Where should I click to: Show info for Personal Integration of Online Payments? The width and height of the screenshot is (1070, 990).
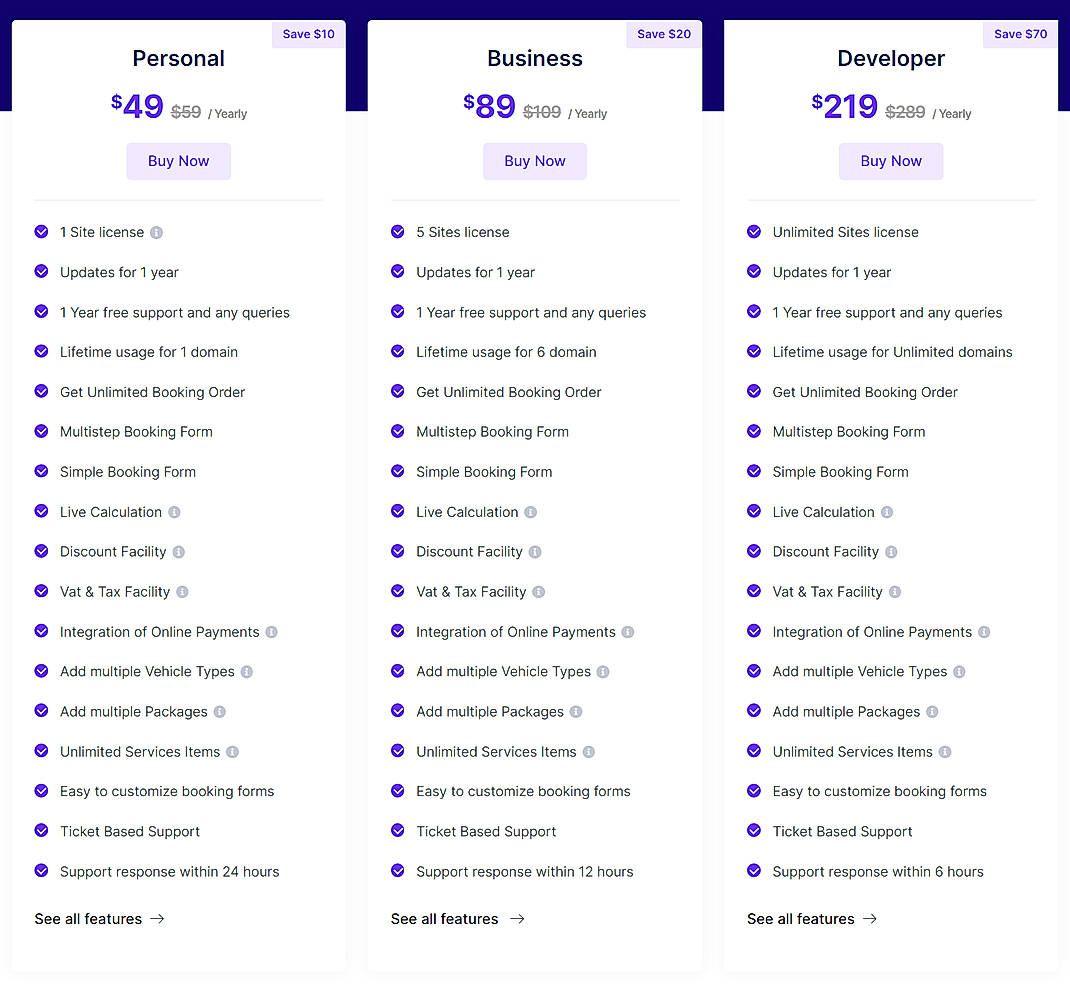point(272,632)
